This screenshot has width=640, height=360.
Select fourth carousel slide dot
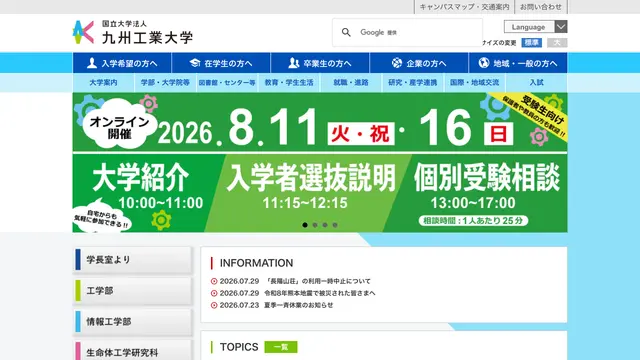click(335, 225)
